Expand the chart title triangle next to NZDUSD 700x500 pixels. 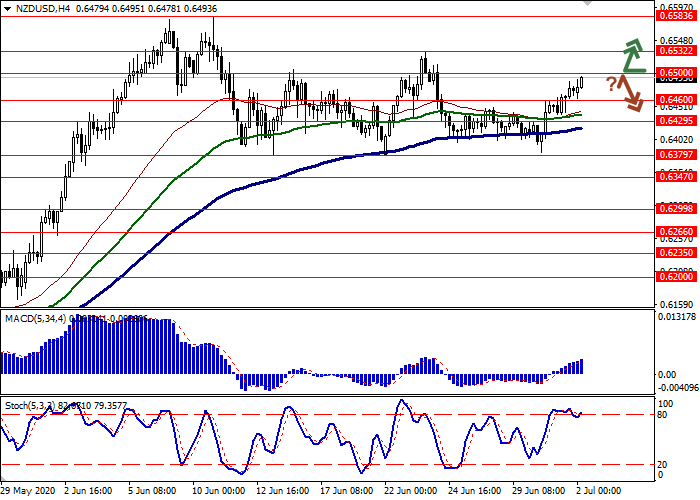[8, 7]
